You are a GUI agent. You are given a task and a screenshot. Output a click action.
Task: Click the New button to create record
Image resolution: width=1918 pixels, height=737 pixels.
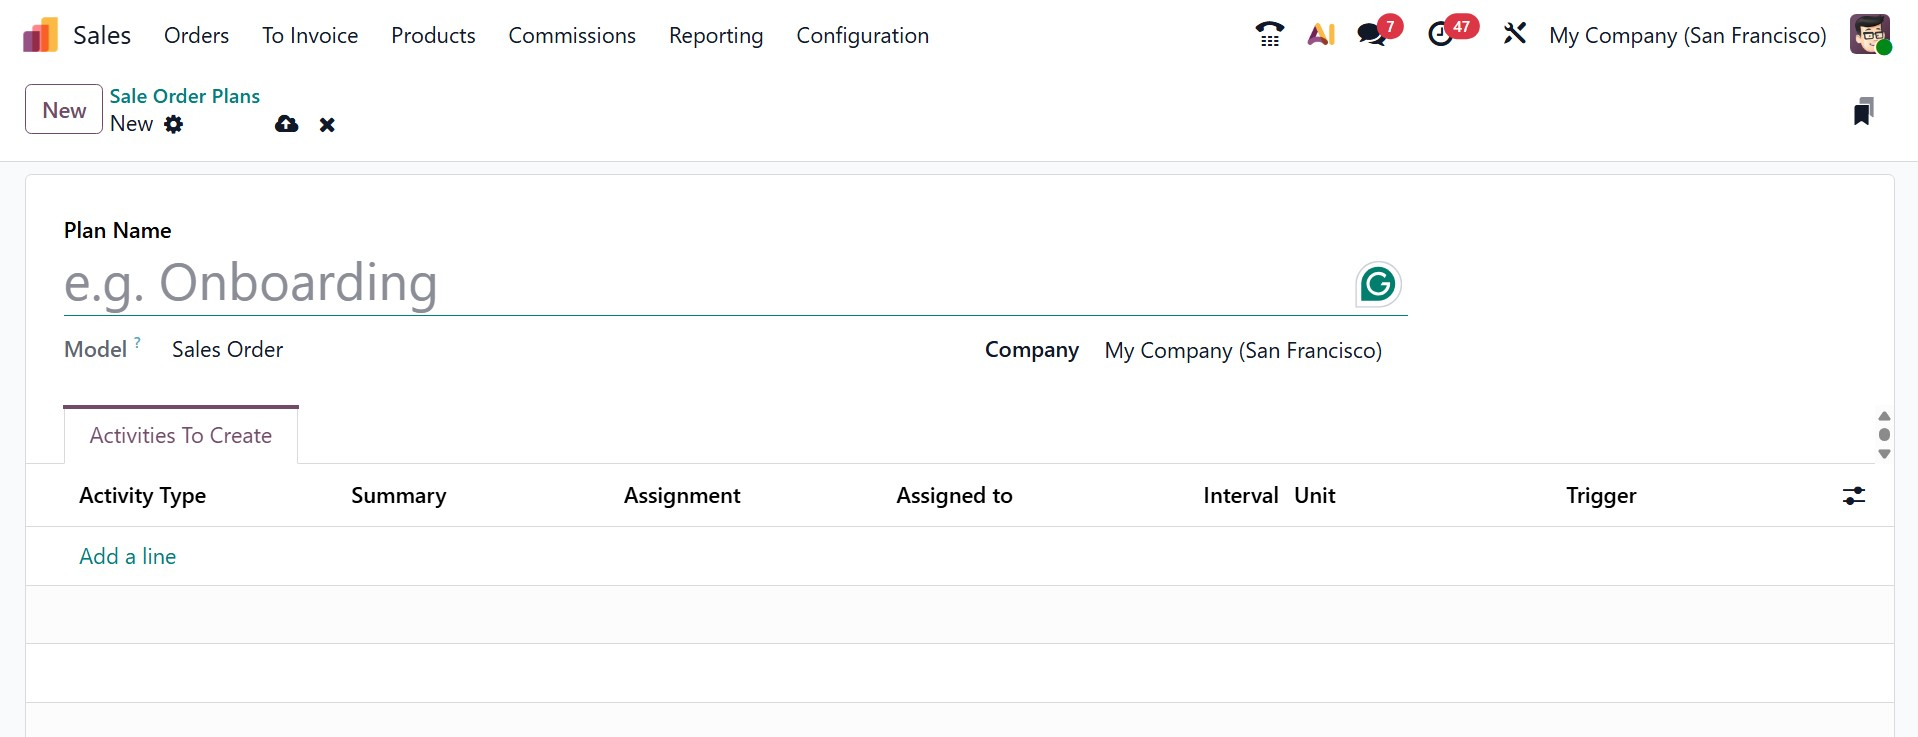(64, 110)
